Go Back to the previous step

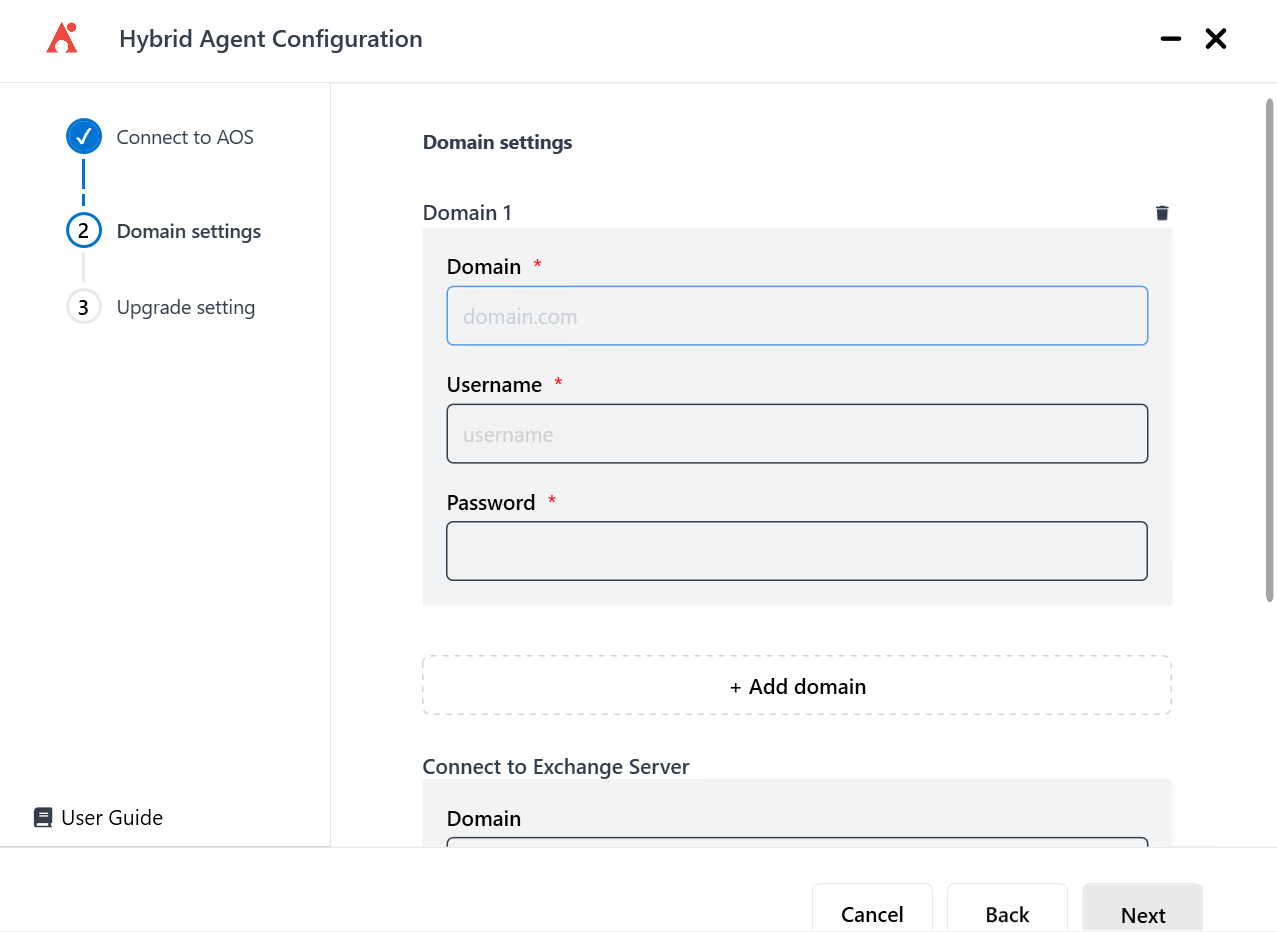[1007, 913]
